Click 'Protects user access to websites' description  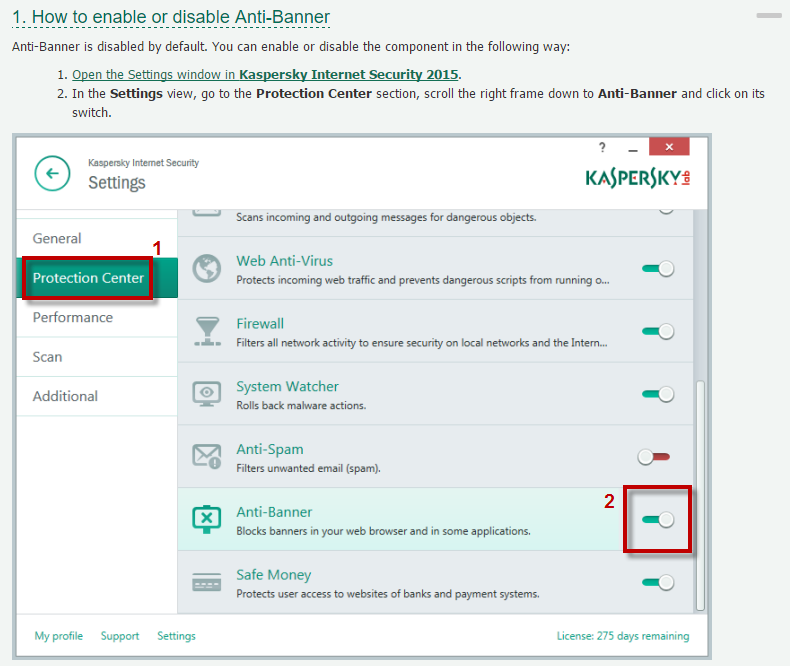click(388, 594)
